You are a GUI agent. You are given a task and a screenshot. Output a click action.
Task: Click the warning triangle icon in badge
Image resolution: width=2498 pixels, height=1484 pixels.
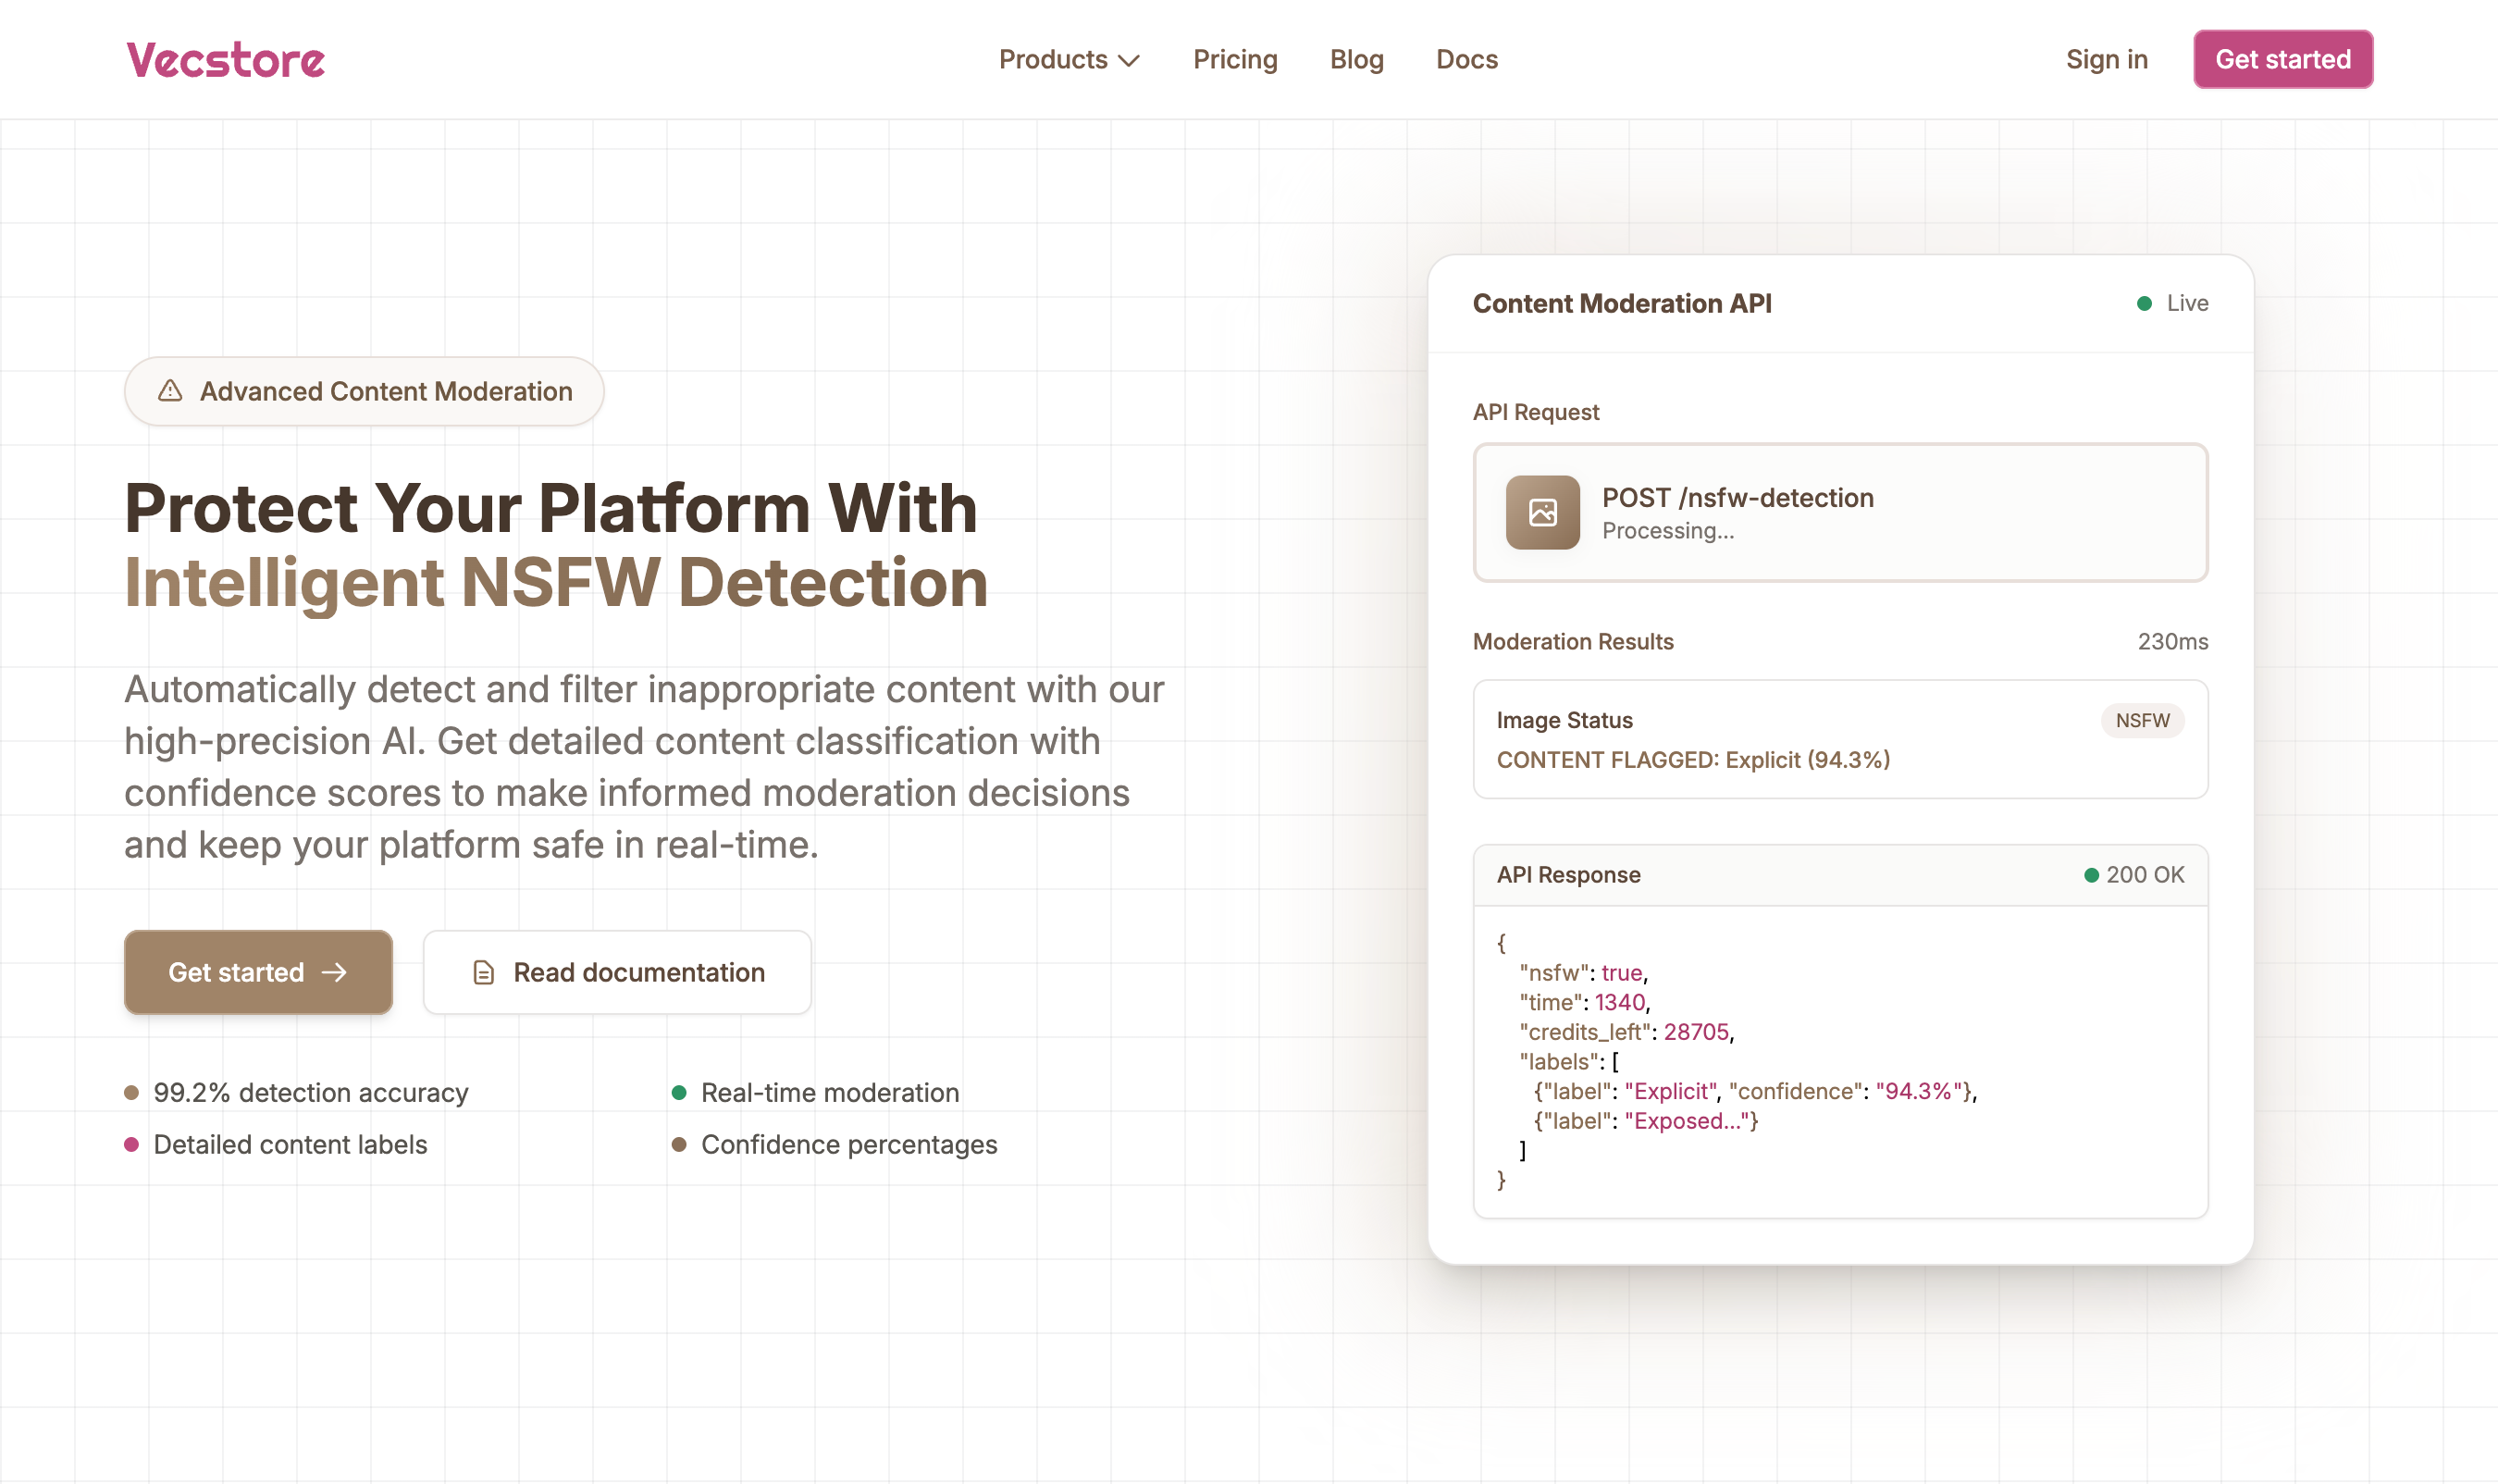click(170, 391)
